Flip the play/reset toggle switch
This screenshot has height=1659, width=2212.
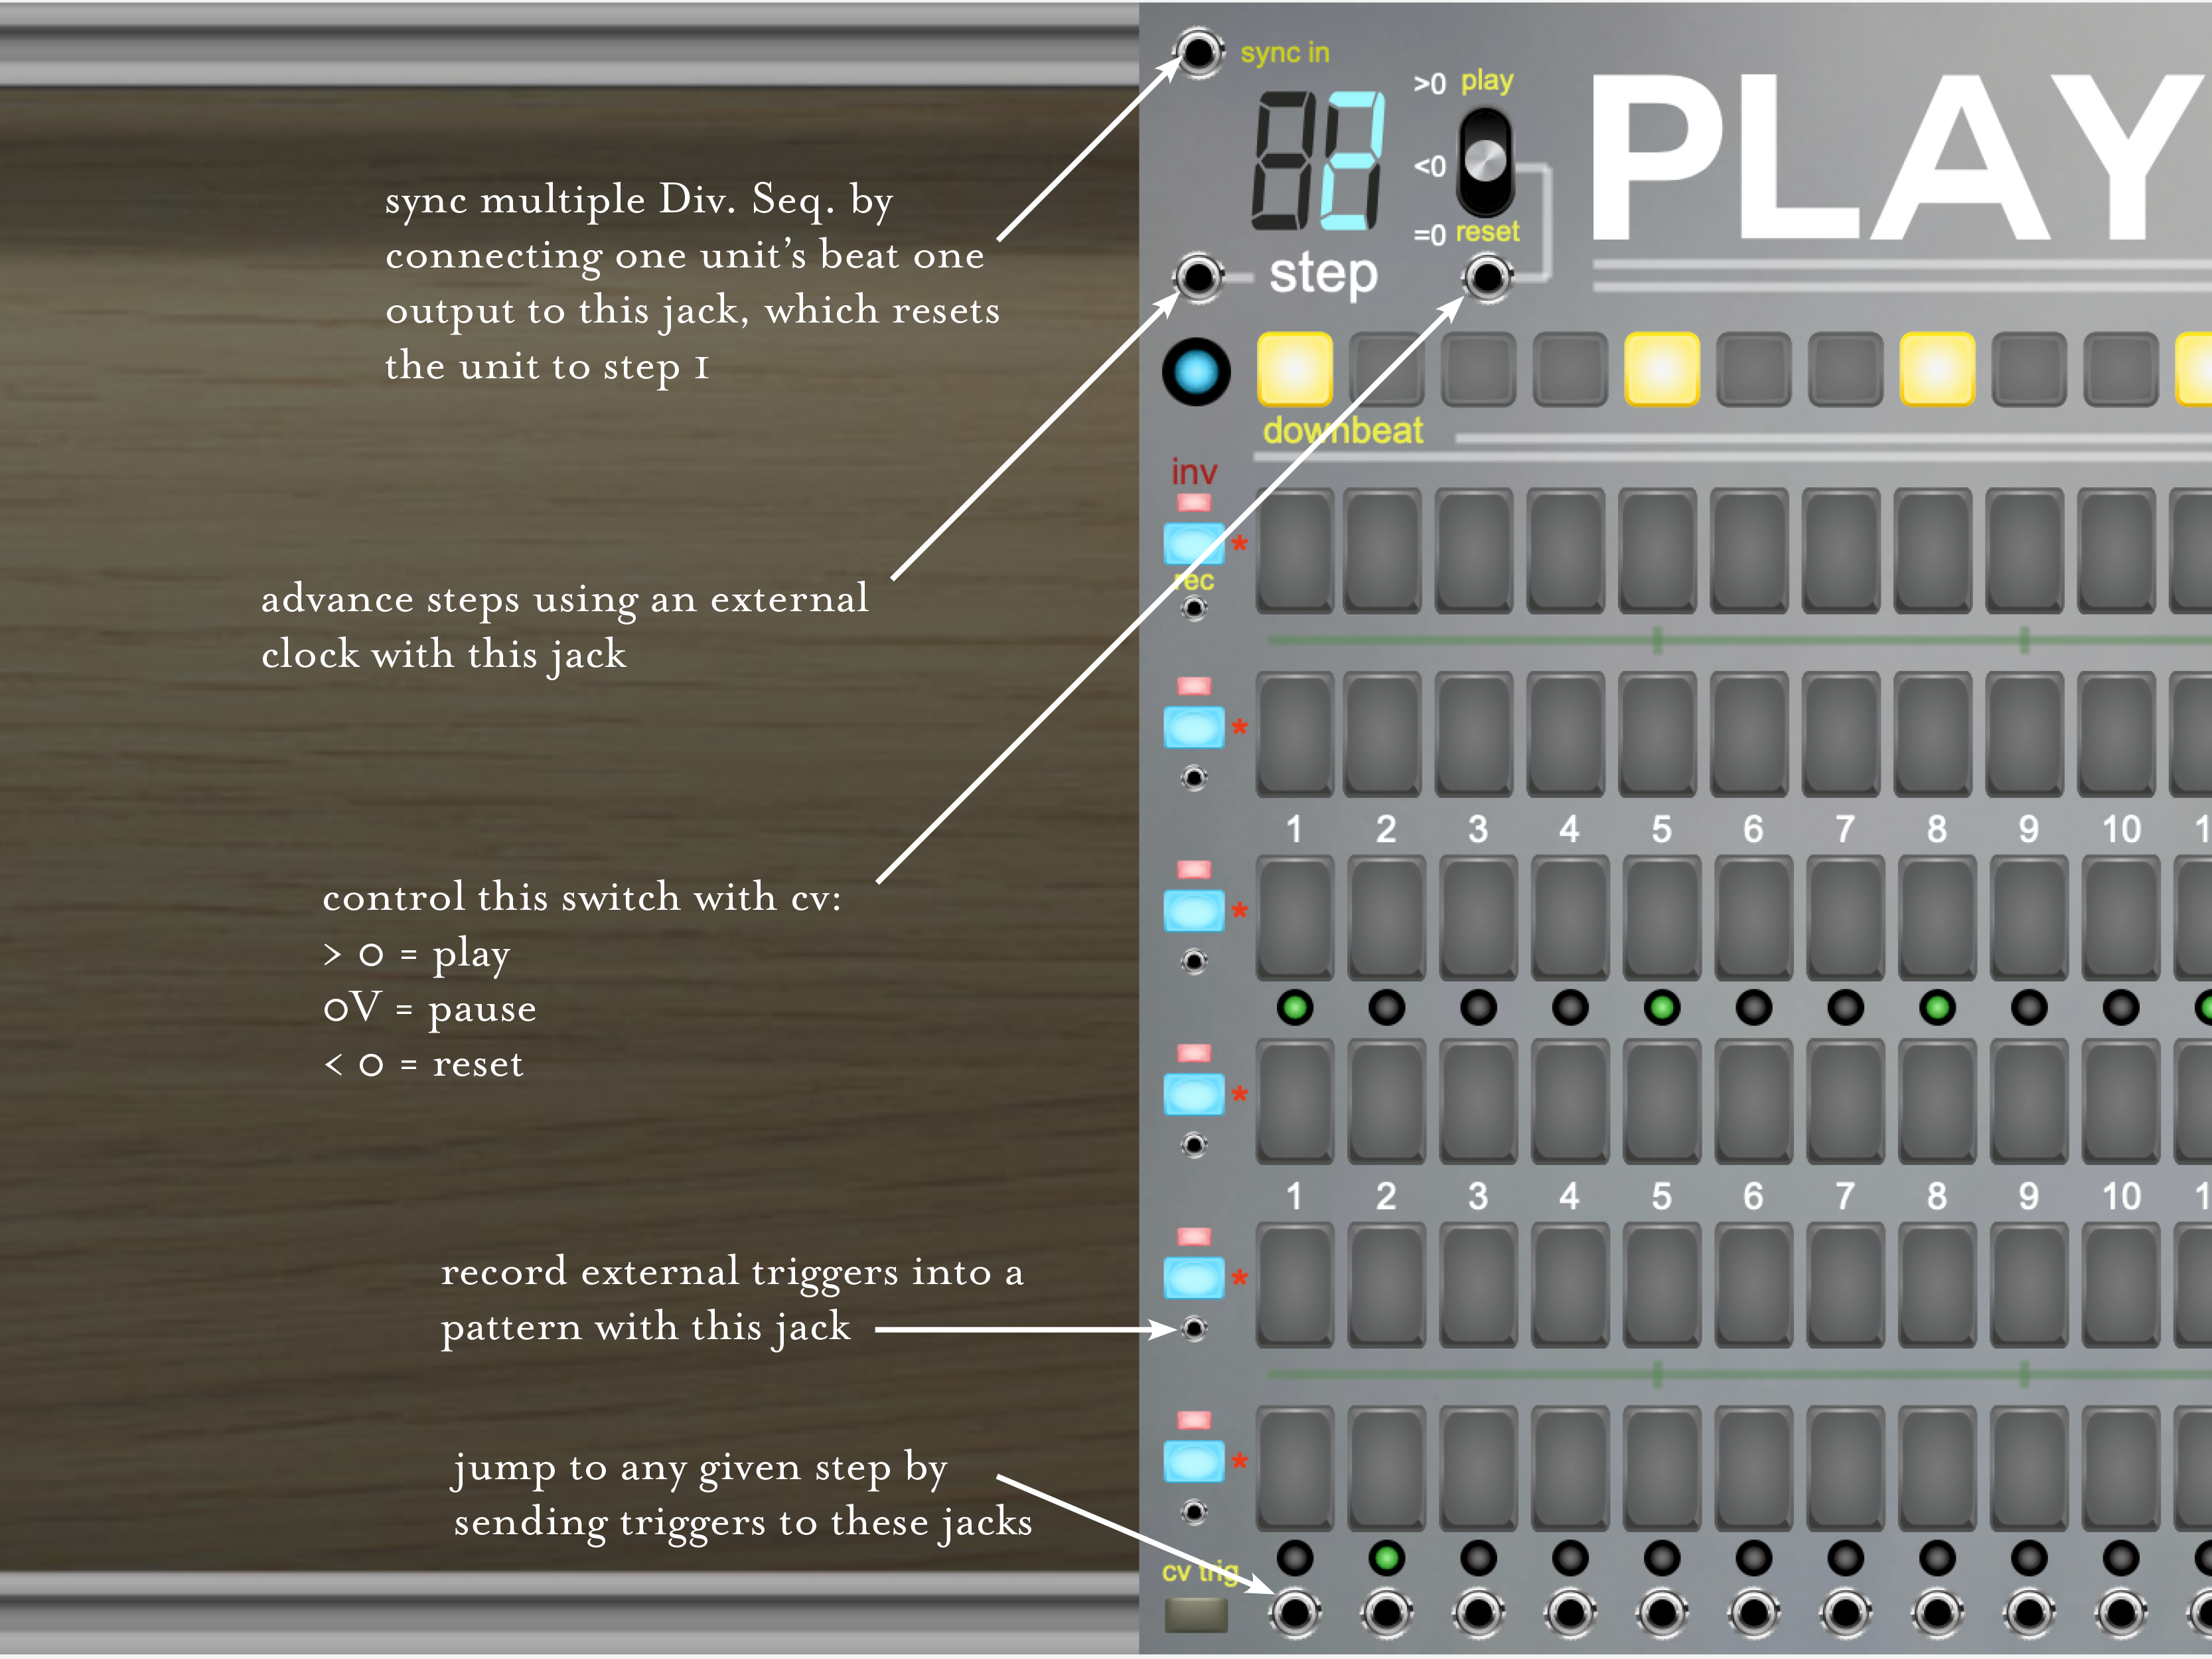click(1485, 161)
